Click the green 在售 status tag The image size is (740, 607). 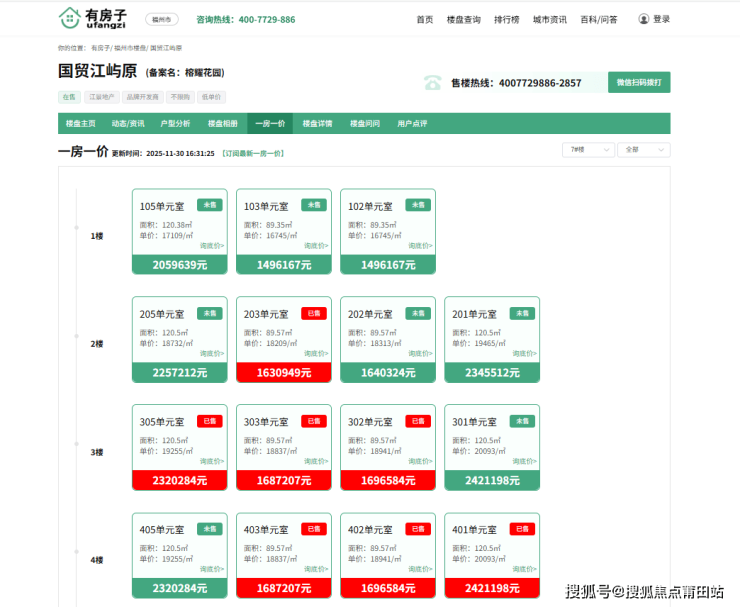(x=69, y=98)
